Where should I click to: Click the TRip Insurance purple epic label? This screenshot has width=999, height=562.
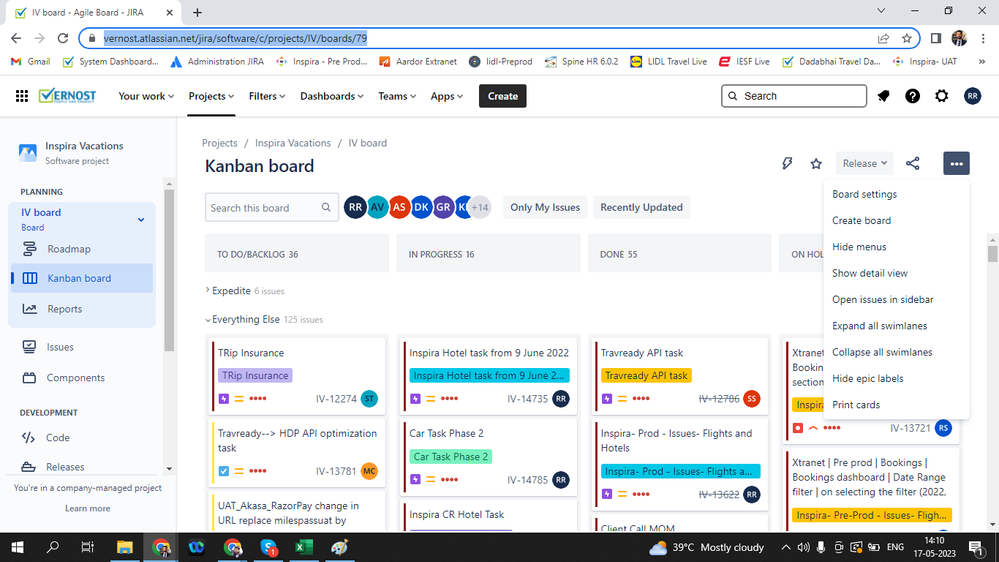tap(255, 375)
